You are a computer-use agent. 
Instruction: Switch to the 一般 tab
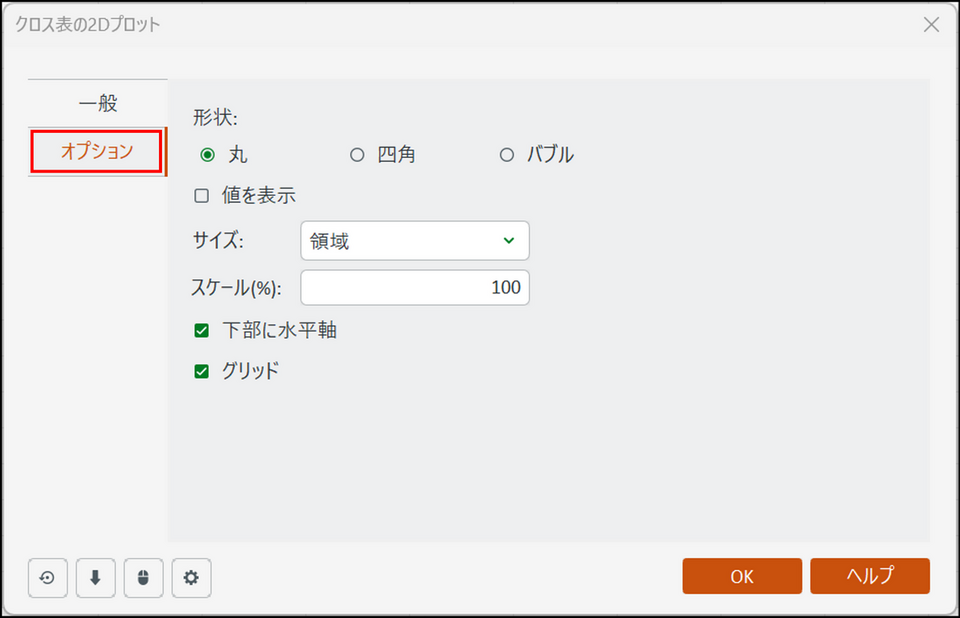click(x=97, y=103)
